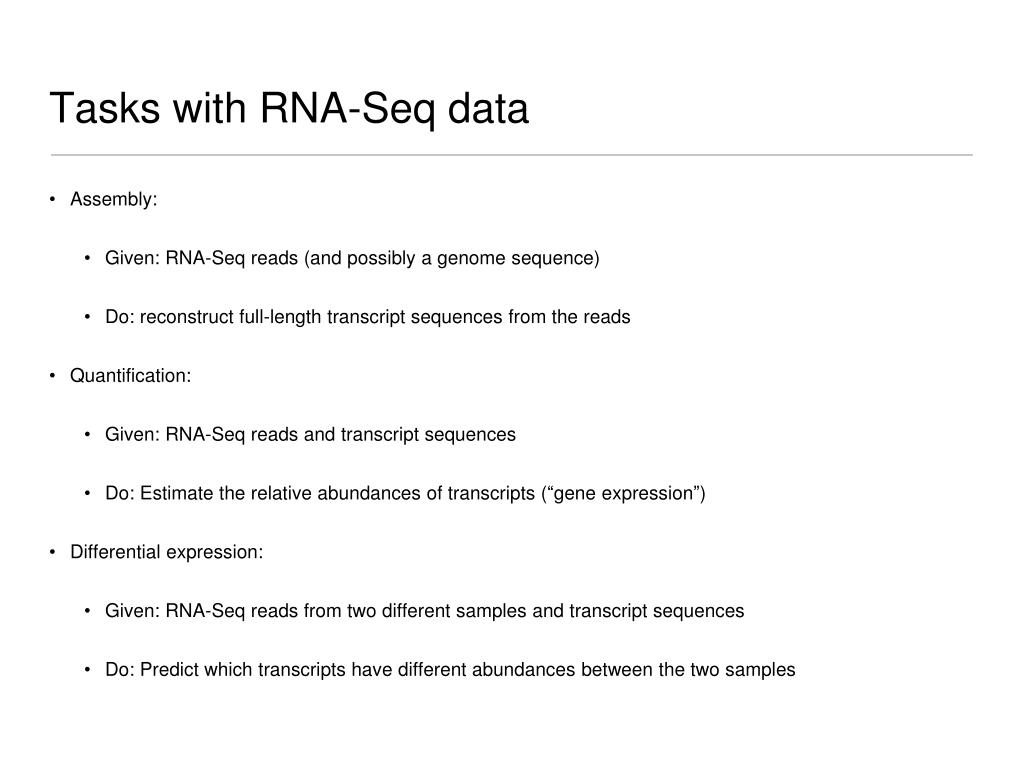Select the line starting "Do: Predict which transcripts"
Screen dimensions: 1024x768
coord(450,670)
